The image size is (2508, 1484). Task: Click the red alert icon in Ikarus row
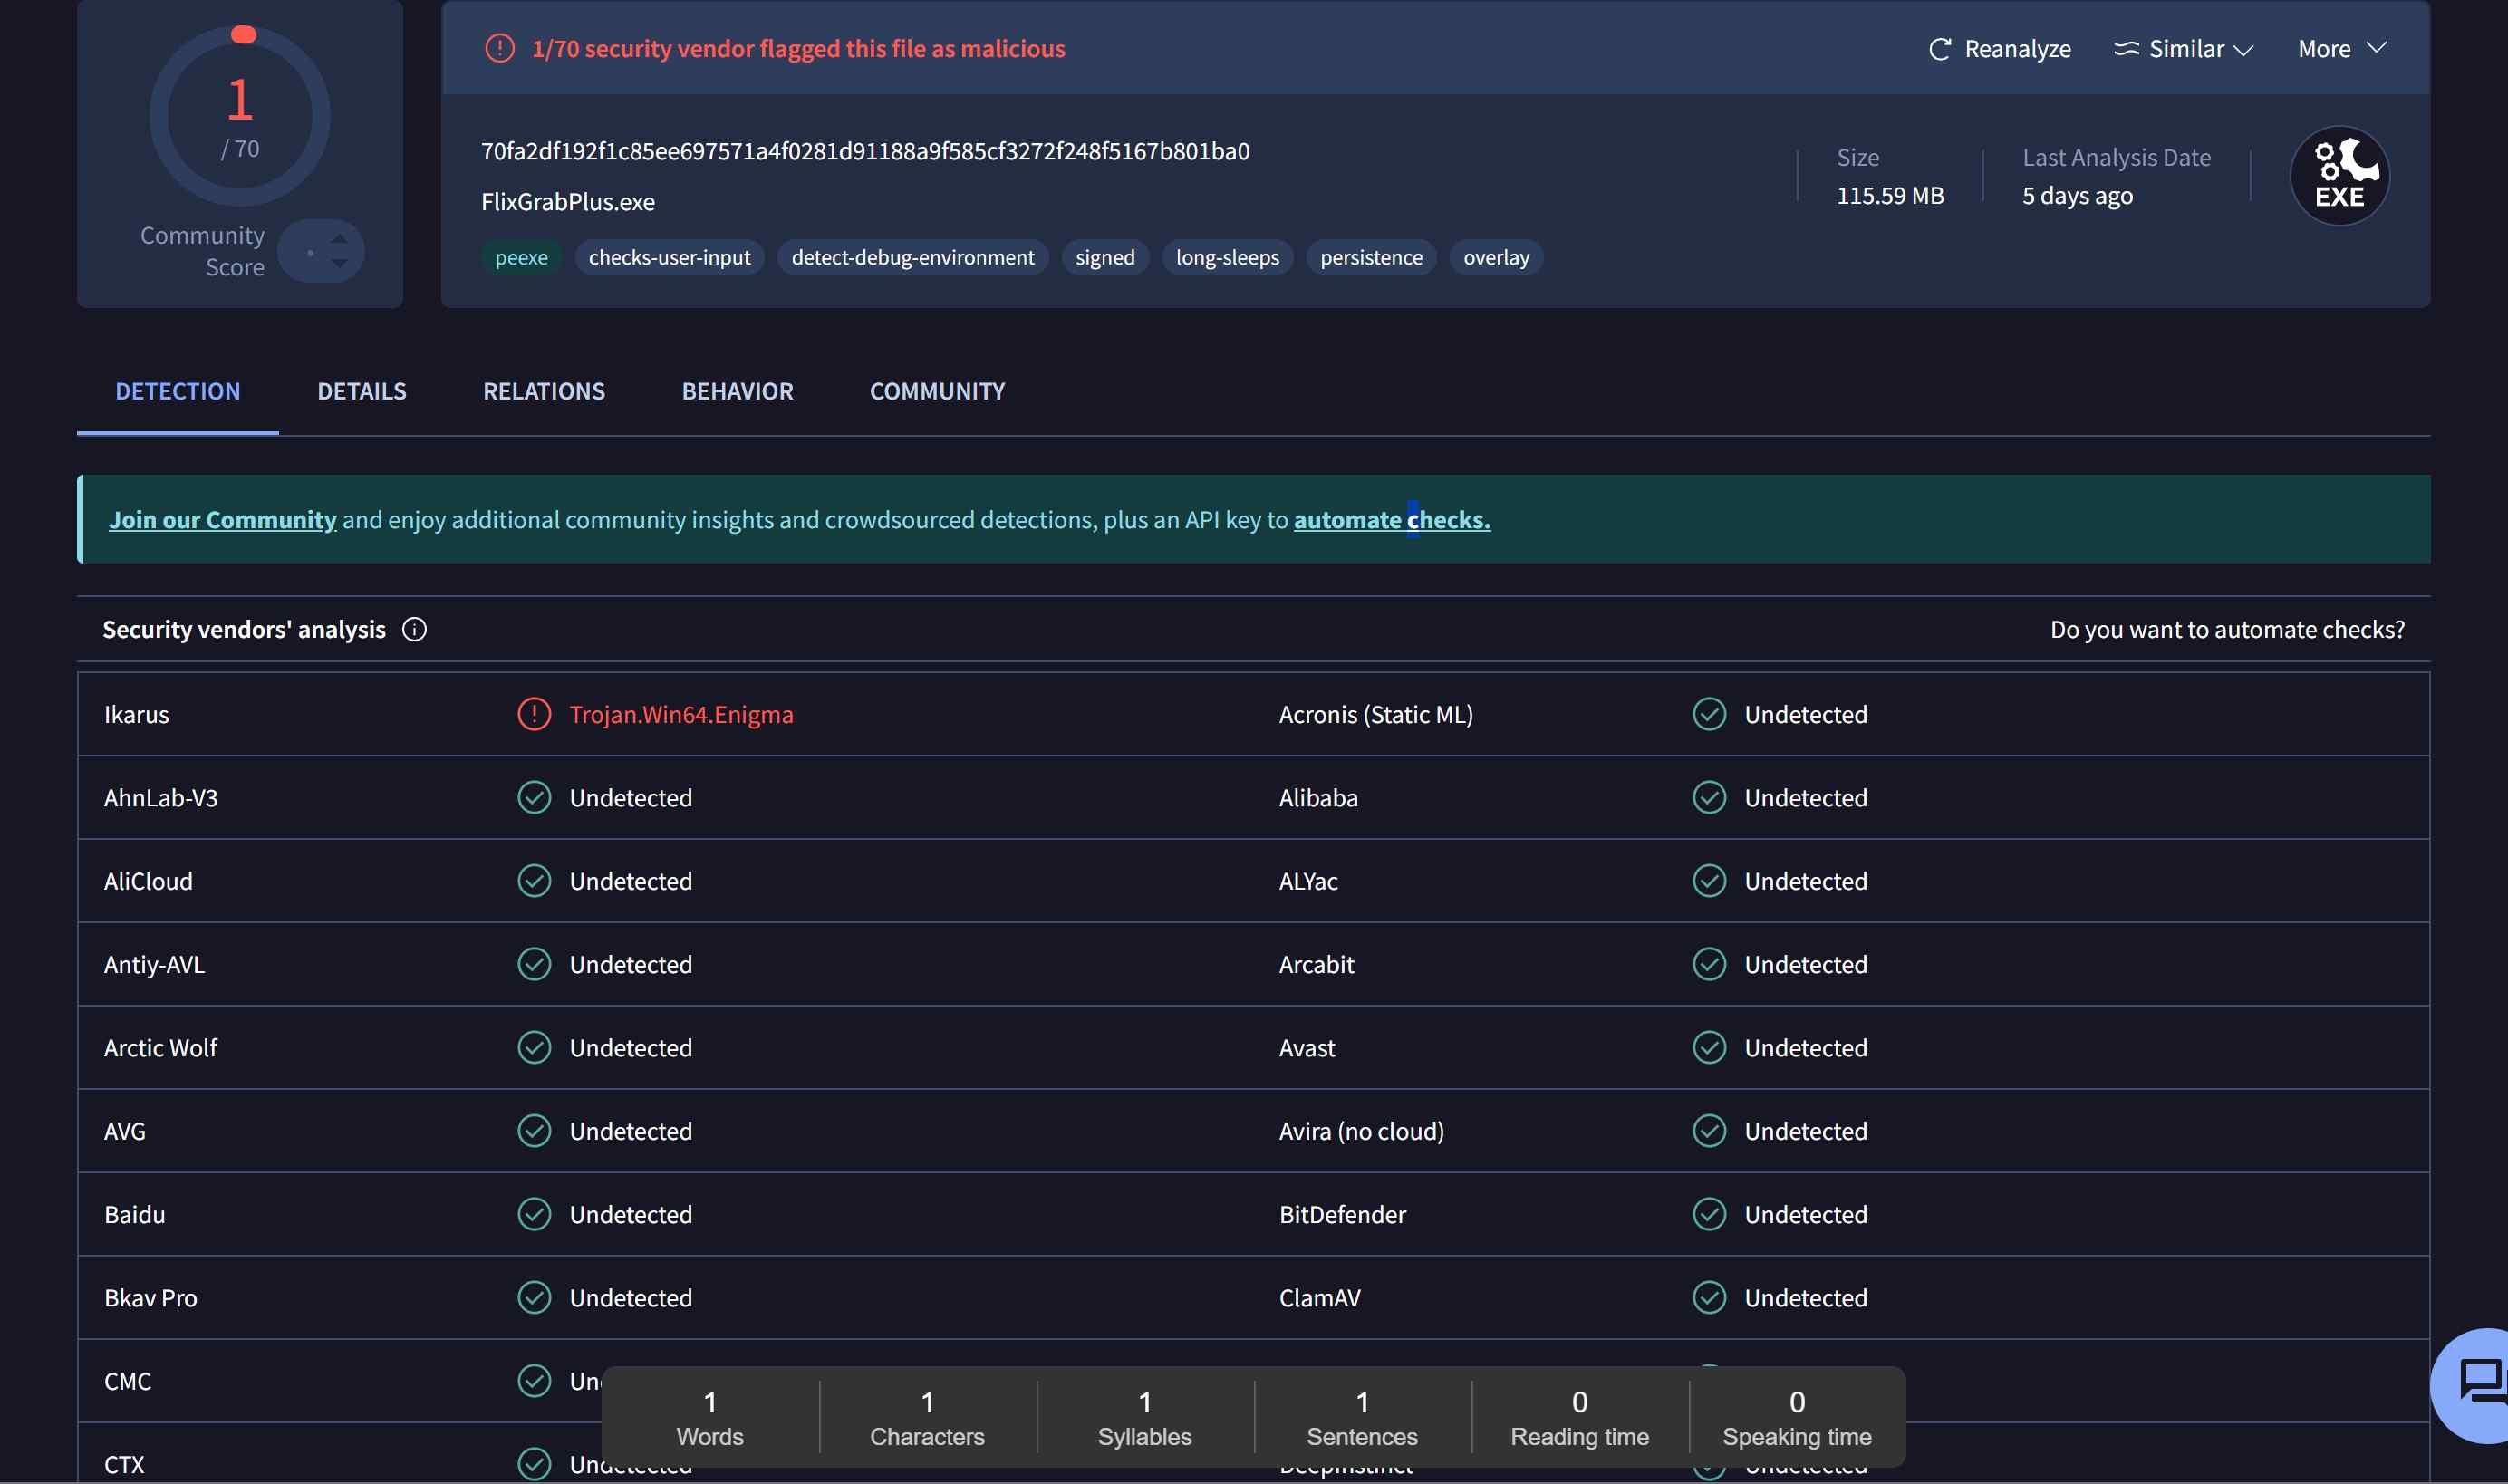coord(534,714)
